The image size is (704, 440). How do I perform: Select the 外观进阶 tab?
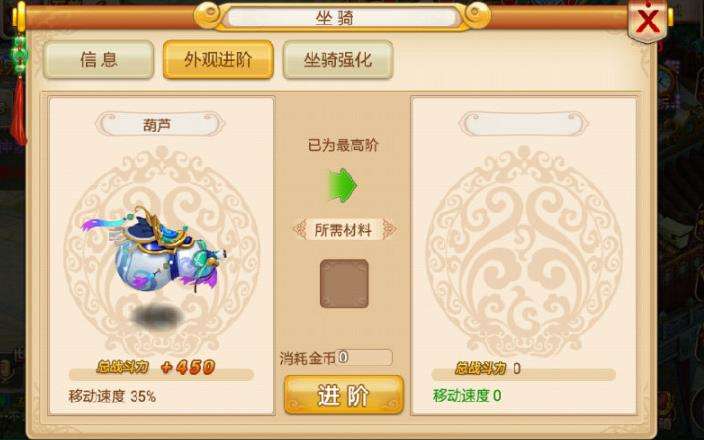click(x=218, y=60)
